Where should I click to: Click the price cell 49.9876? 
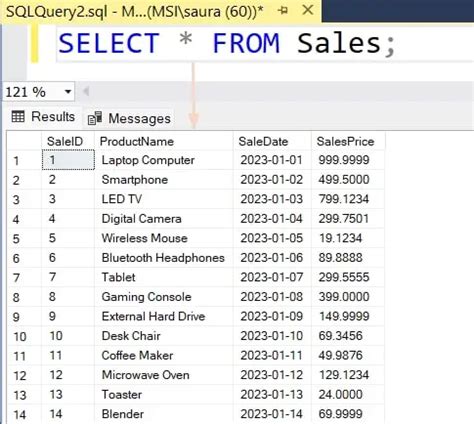[x=348, y=355]
